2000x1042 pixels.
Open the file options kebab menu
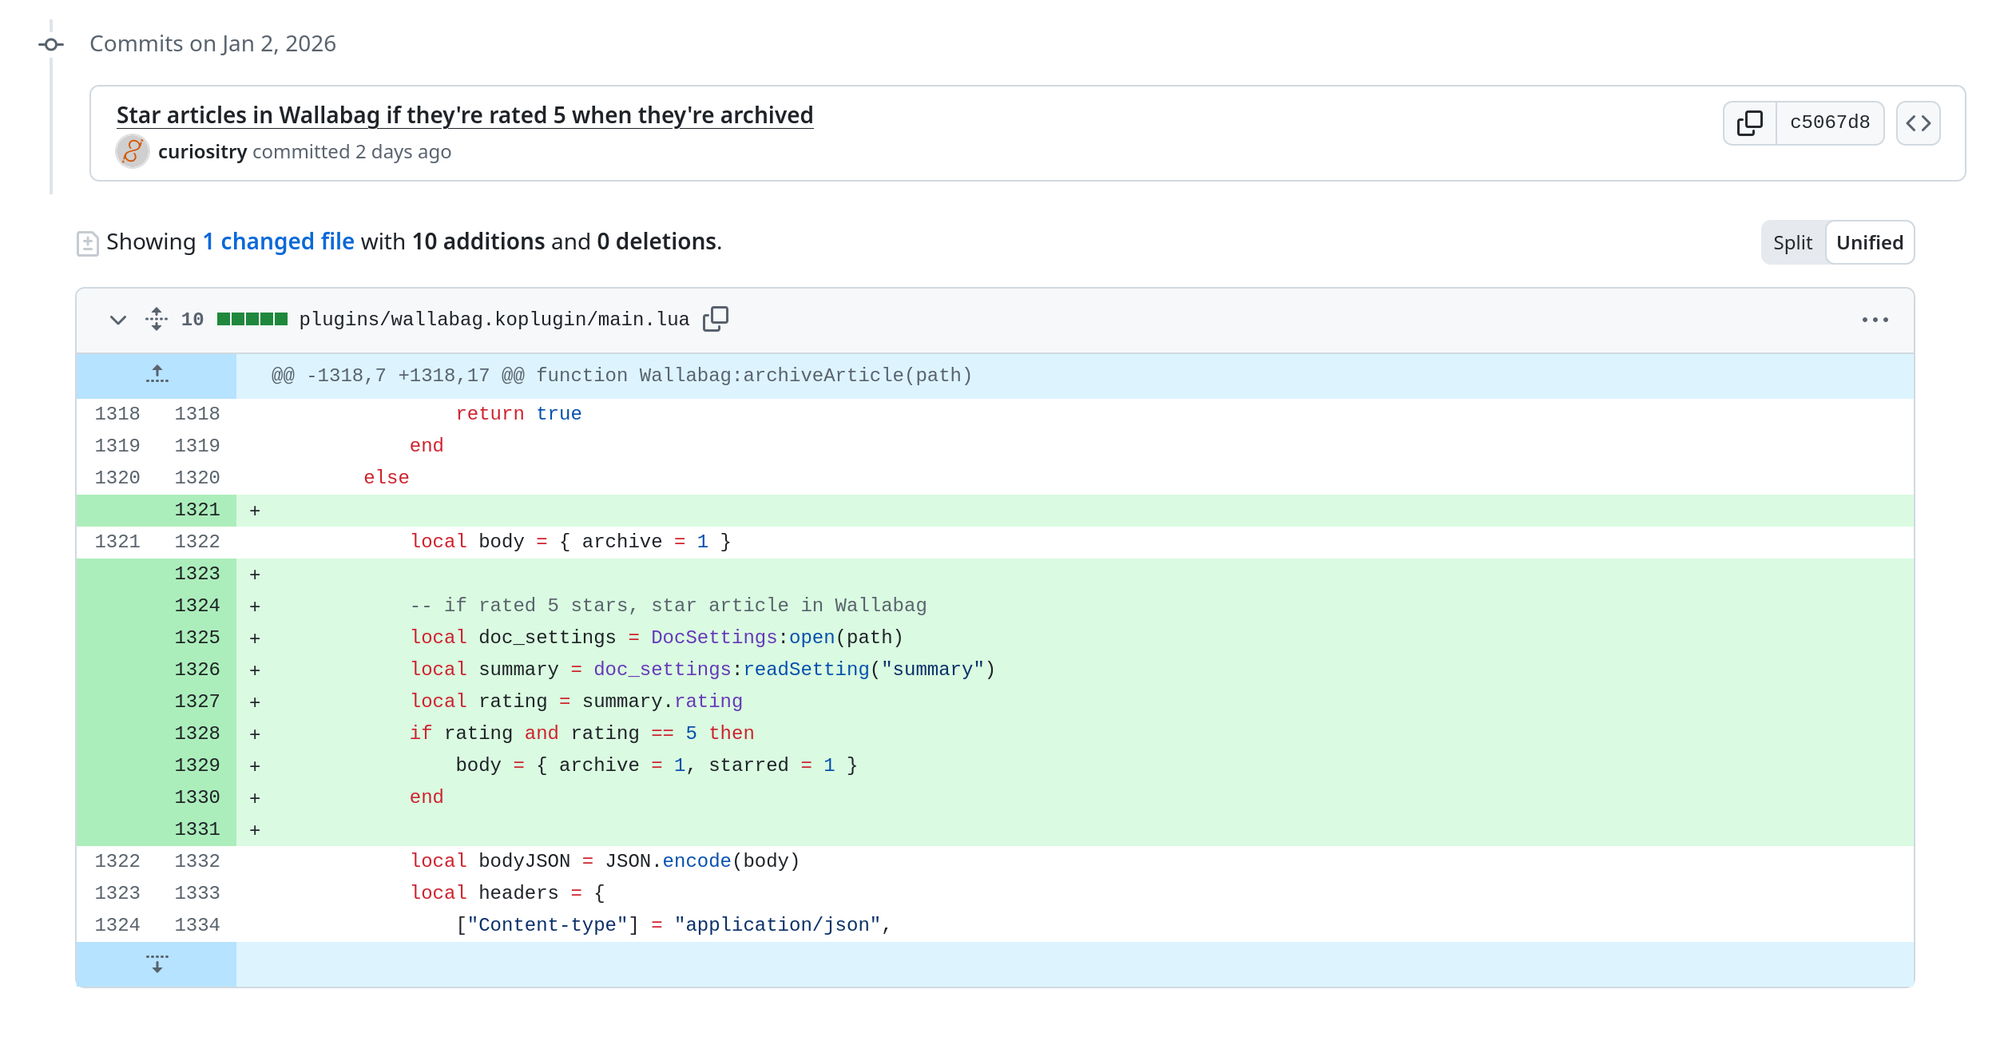point(1875,319)
